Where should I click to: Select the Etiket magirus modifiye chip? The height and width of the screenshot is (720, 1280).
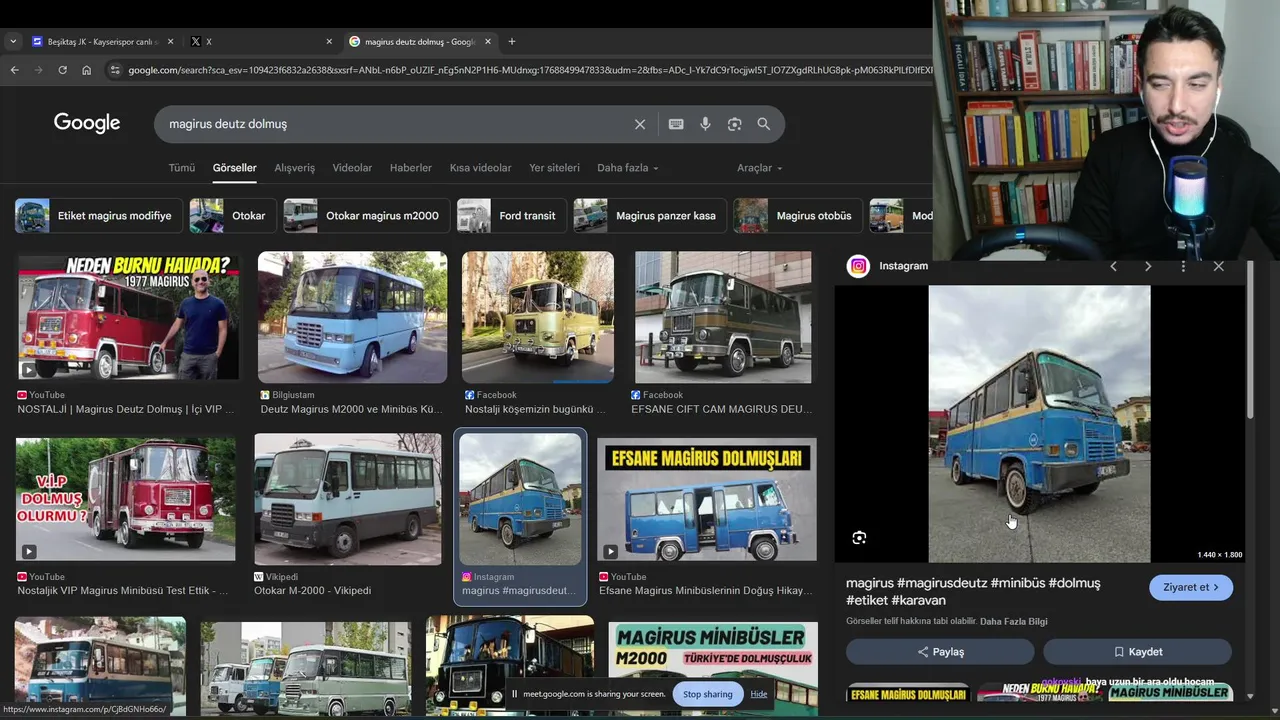tap(97, 216)
